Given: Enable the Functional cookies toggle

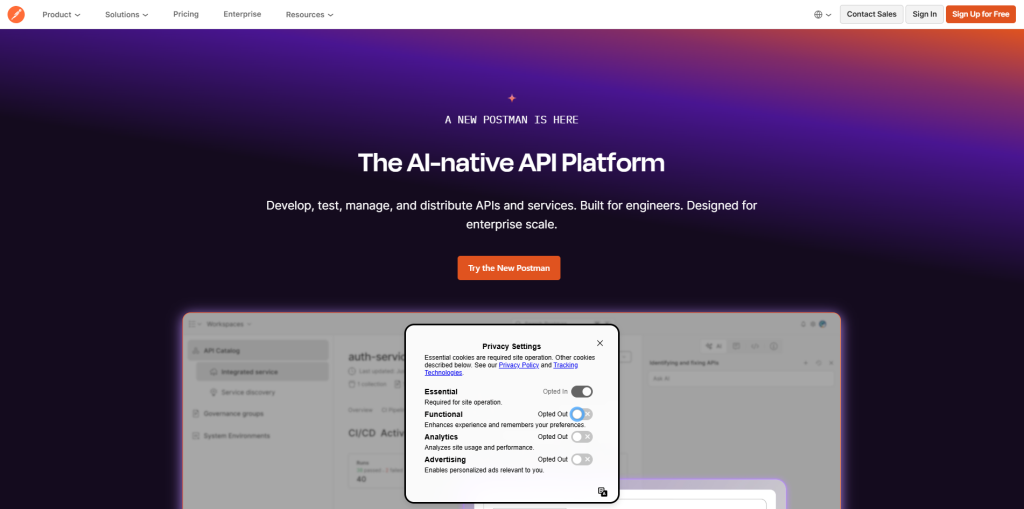Looking at the screenshot, I should [582, 414].
